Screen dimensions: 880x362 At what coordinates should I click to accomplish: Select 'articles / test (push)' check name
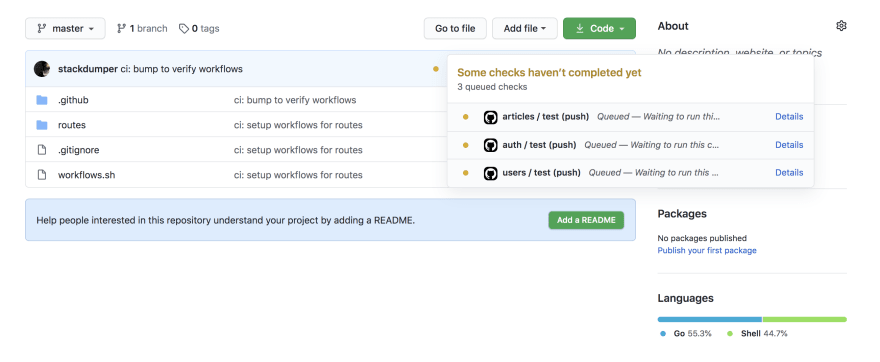tap(546, 117)
